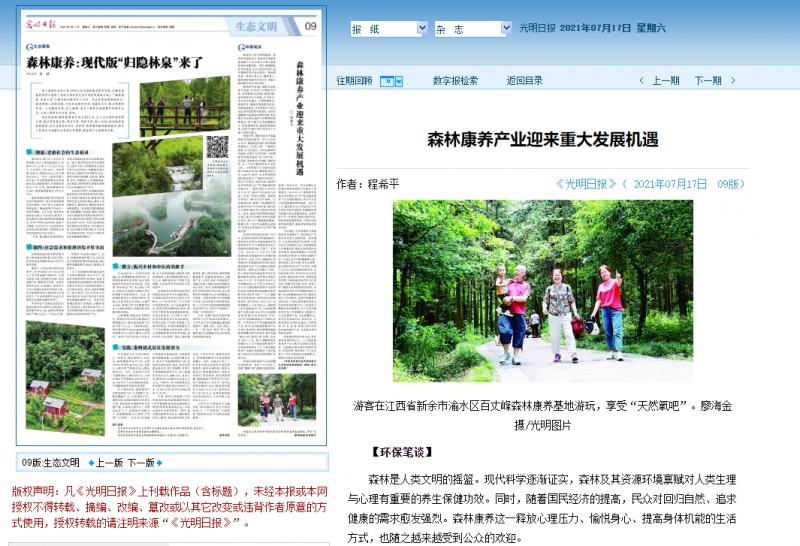Go to next issue with 下一期
Image resolution: width=800 pixels, height=546 pixels.
708,81
